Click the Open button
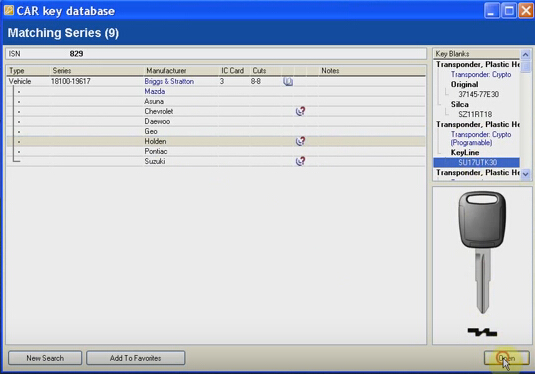Screen dimensions: 535x374 click(x=507, y=358)
